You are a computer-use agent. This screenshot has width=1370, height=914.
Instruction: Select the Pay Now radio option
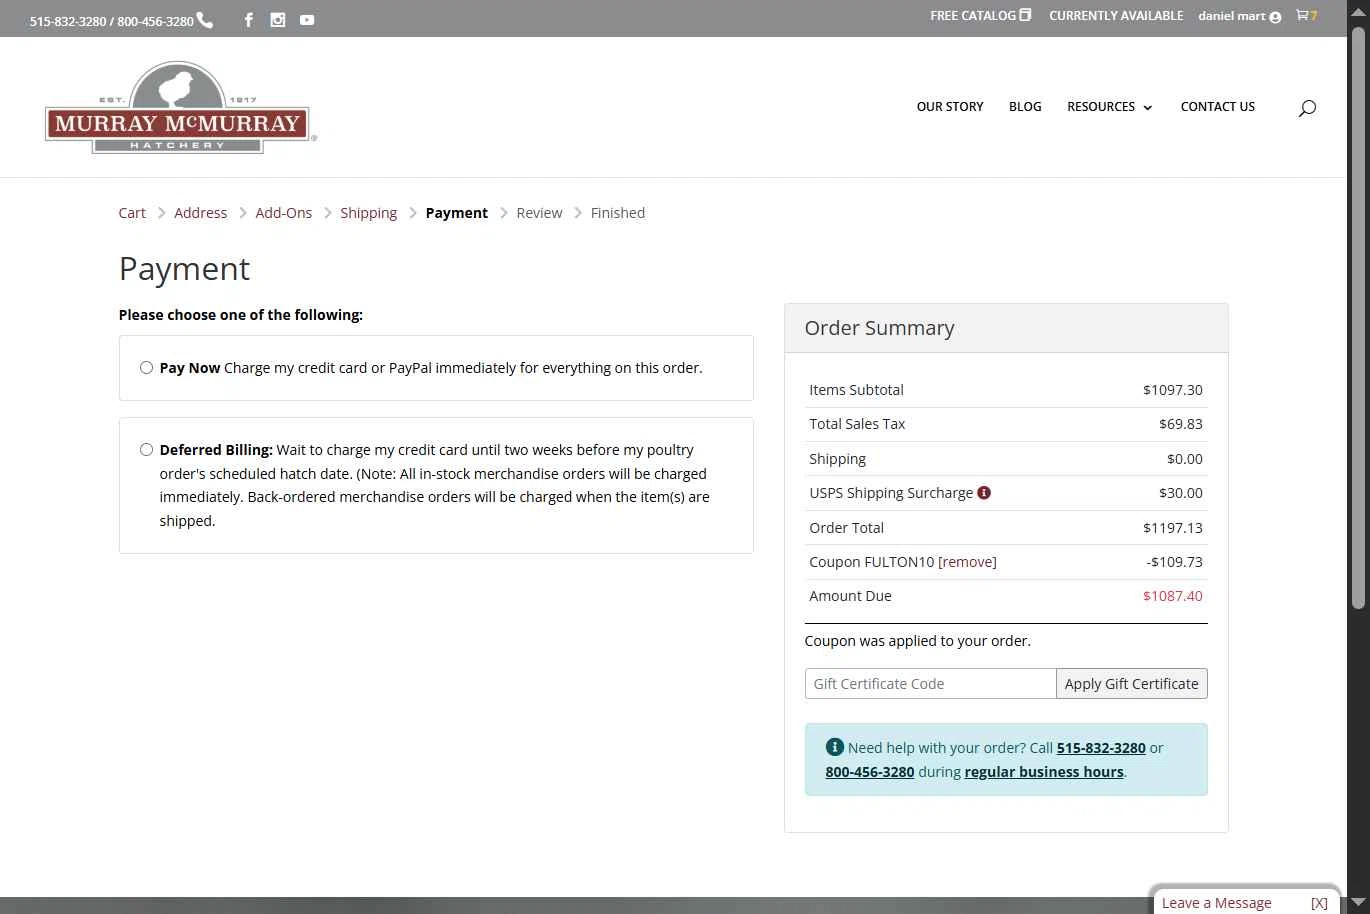click(x=146, y=368)
